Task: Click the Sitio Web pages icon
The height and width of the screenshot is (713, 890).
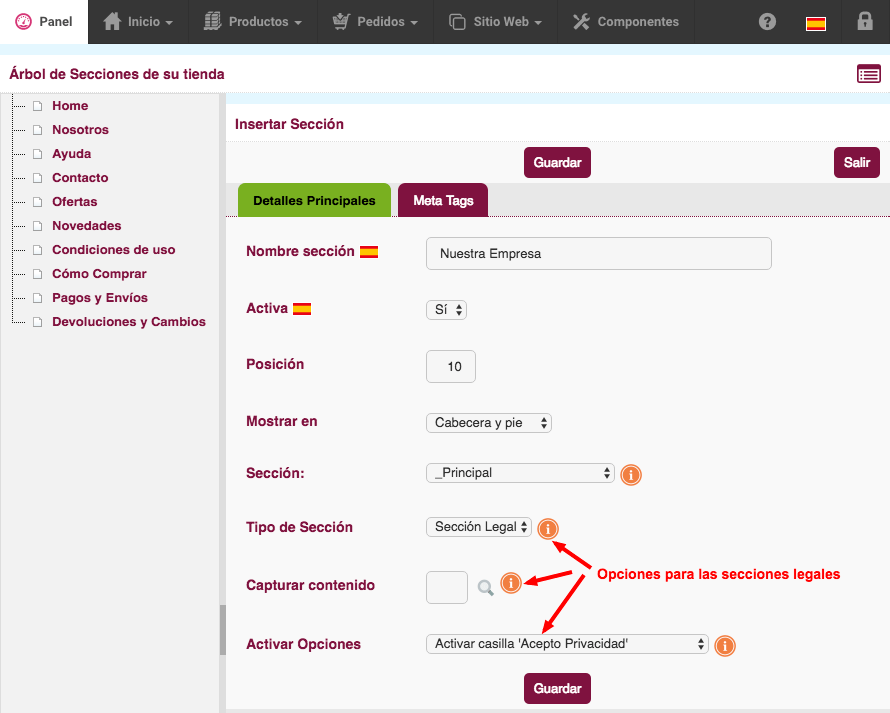Action: [x=457, y=22]
